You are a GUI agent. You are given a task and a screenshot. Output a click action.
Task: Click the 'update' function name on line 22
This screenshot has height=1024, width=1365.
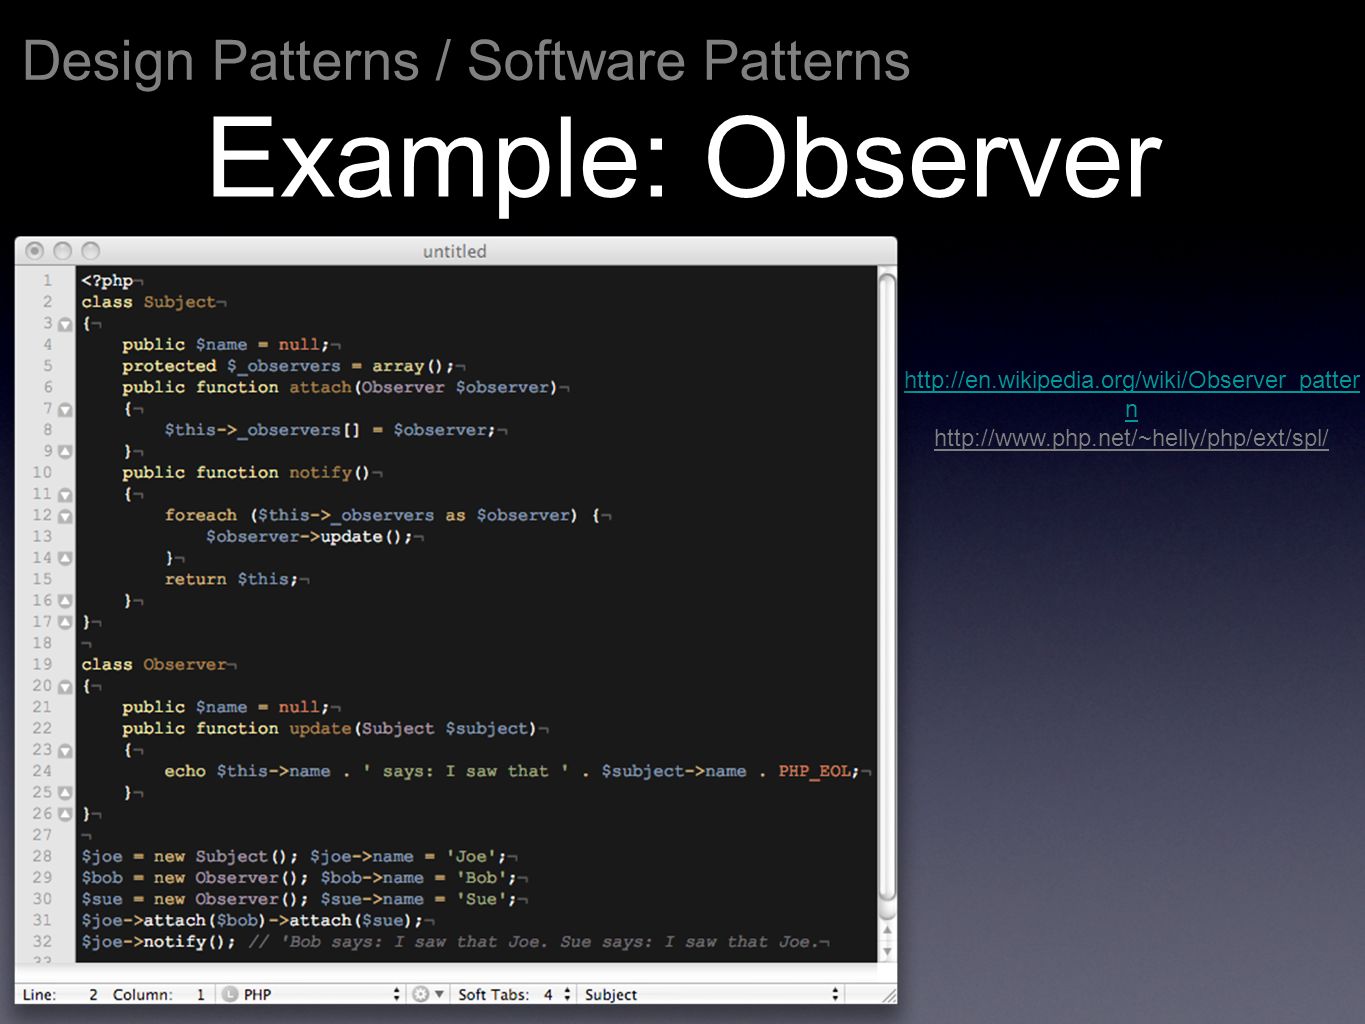pyautogui.click(x=320, y=728)
